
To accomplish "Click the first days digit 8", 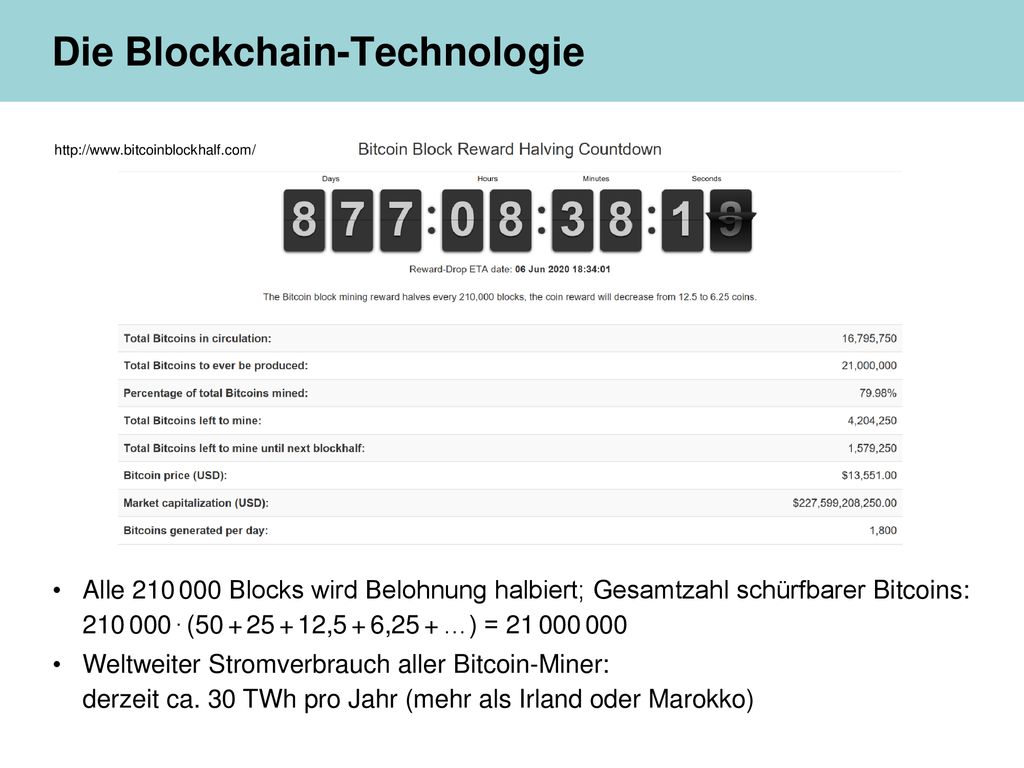I will 304,220.
